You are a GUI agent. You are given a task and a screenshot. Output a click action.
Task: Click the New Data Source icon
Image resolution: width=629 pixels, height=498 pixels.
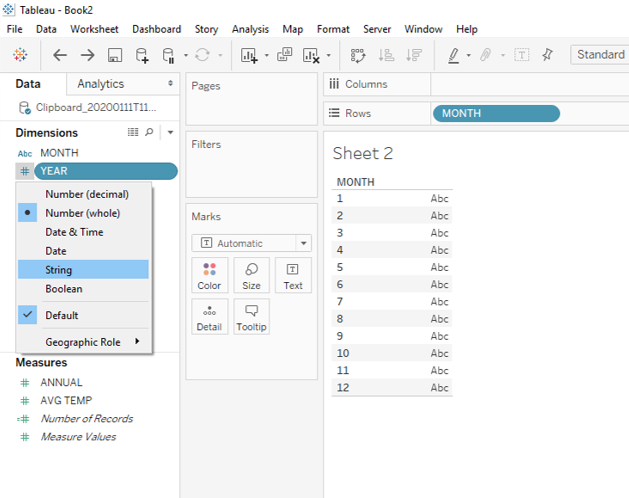pos(142,55)
